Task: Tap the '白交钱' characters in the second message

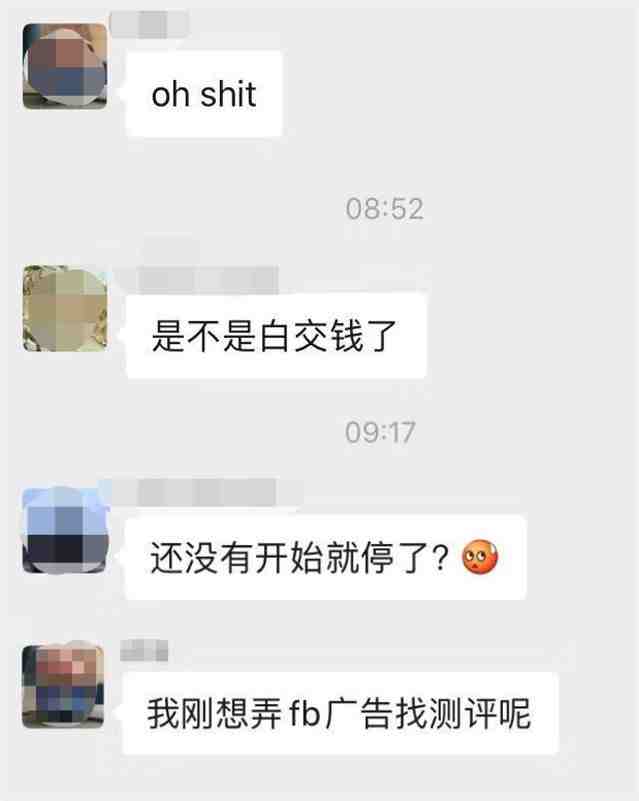Action: [311, 336]
